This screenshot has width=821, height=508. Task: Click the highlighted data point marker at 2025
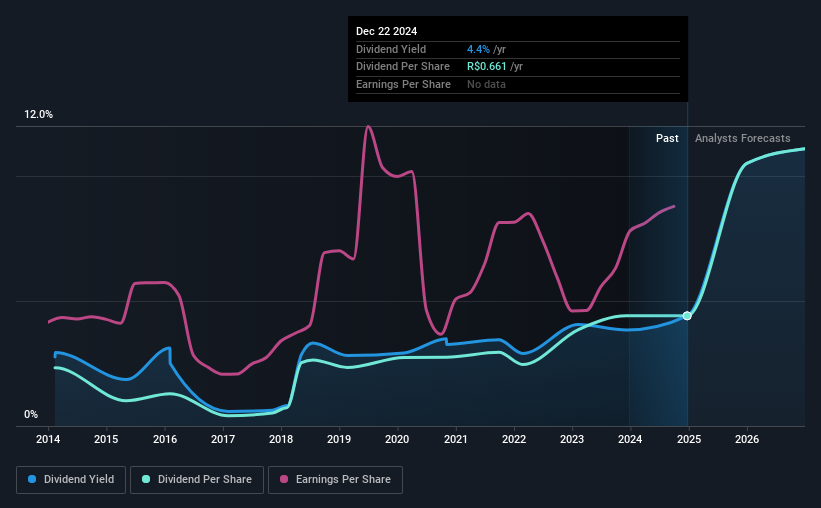coord(687,316)
